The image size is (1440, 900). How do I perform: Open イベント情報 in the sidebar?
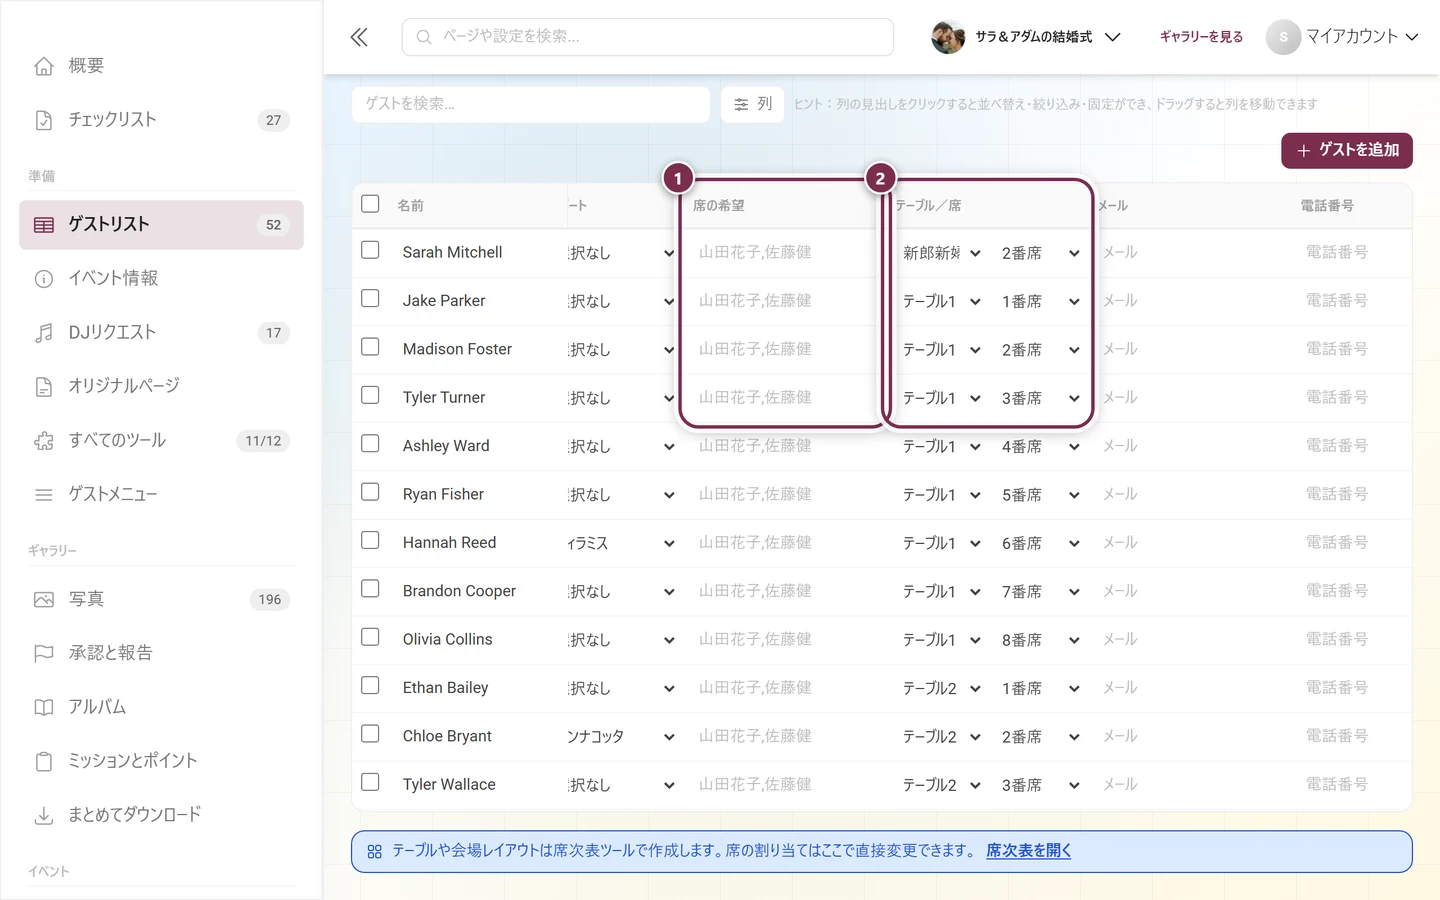tap(161, 279)
